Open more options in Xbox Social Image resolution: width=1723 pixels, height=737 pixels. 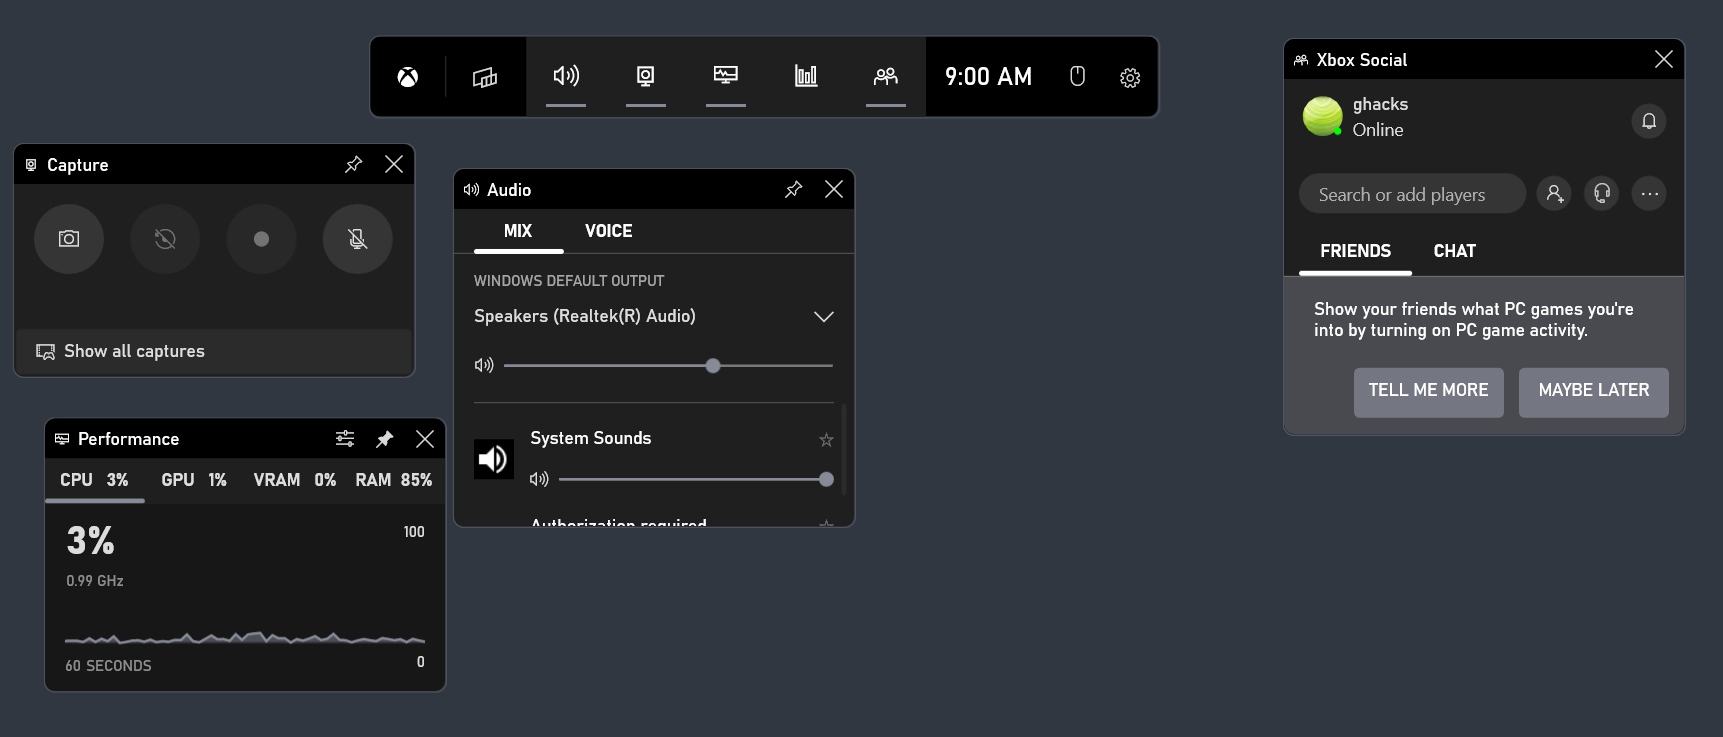pos(1649,194)
